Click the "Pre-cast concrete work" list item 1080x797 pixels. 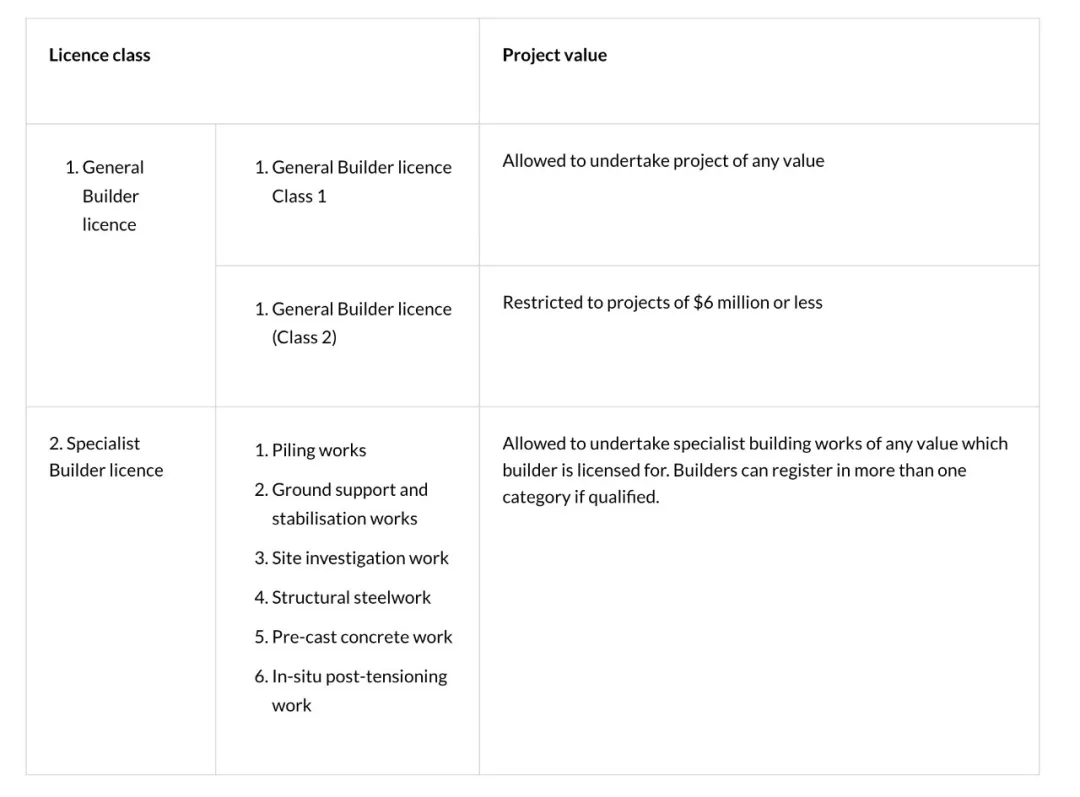pos(353,637)
